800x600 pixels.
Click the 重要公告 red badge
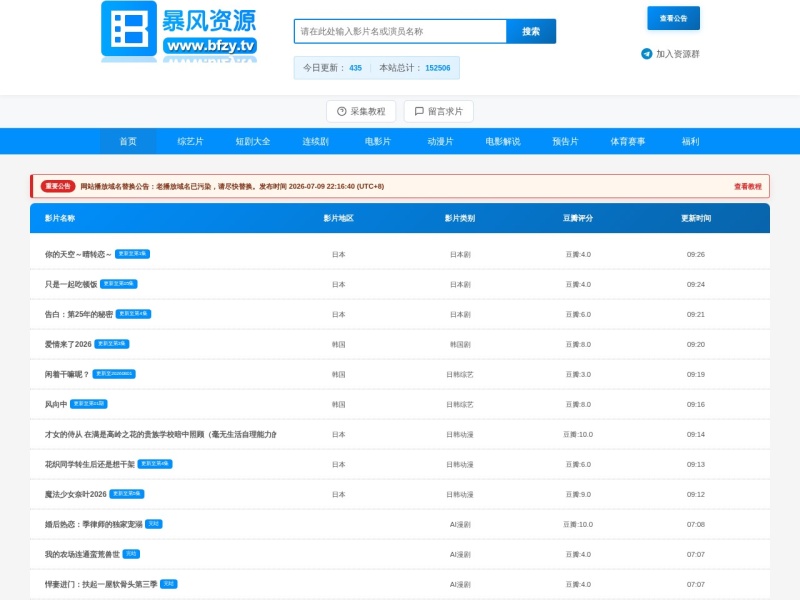coord(58,186)
